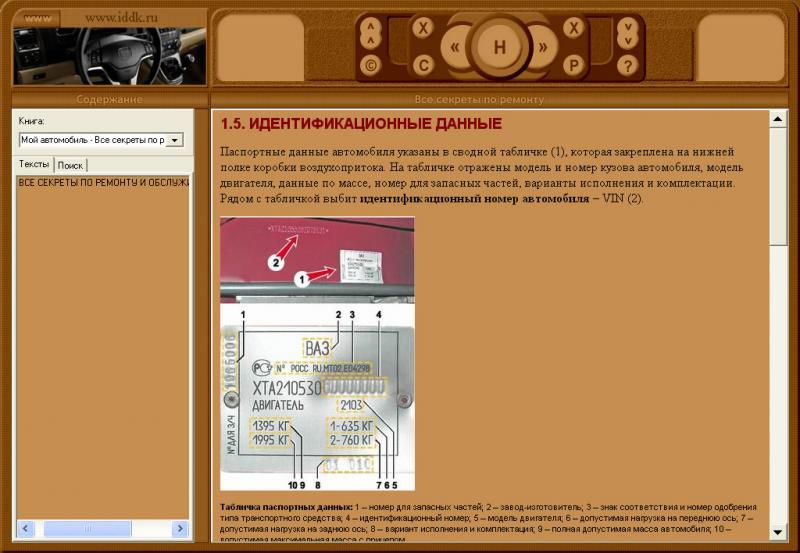Go to previous page with « button
Viewport: 800px width, 553px height.
tap(456, 47)
